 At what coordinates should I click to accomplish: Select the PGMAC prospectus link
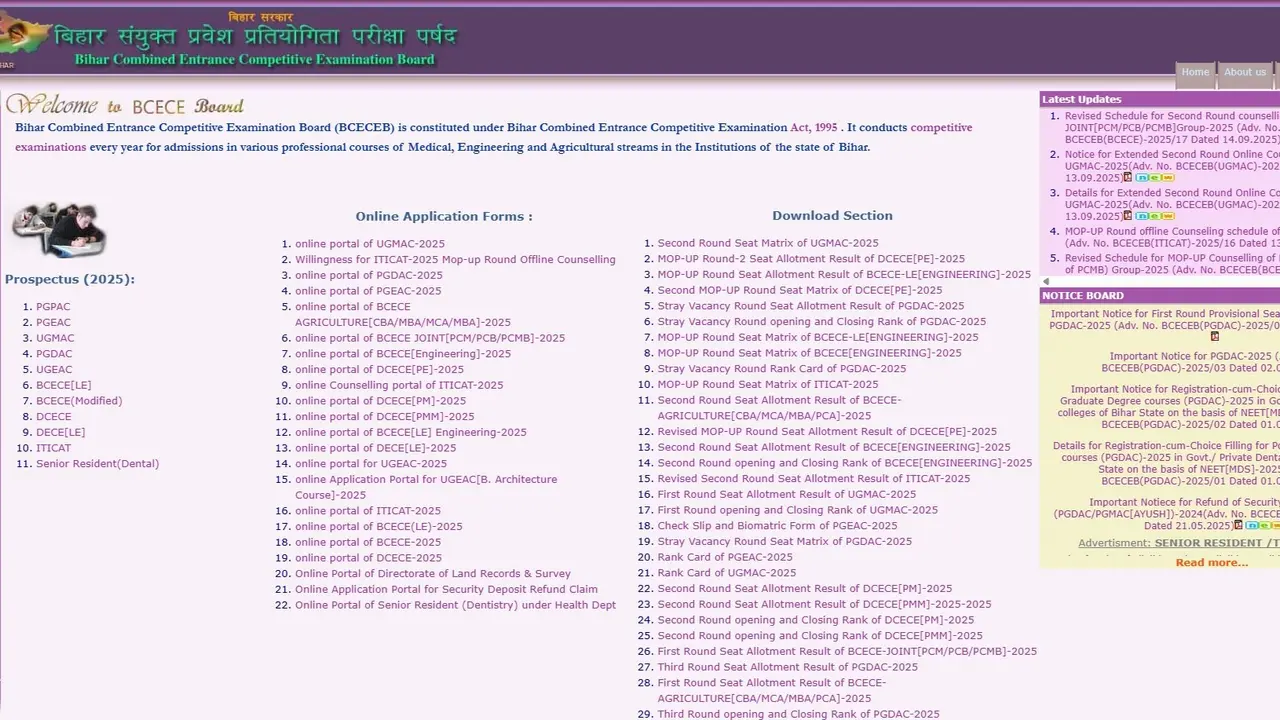(x=53, y=306)
